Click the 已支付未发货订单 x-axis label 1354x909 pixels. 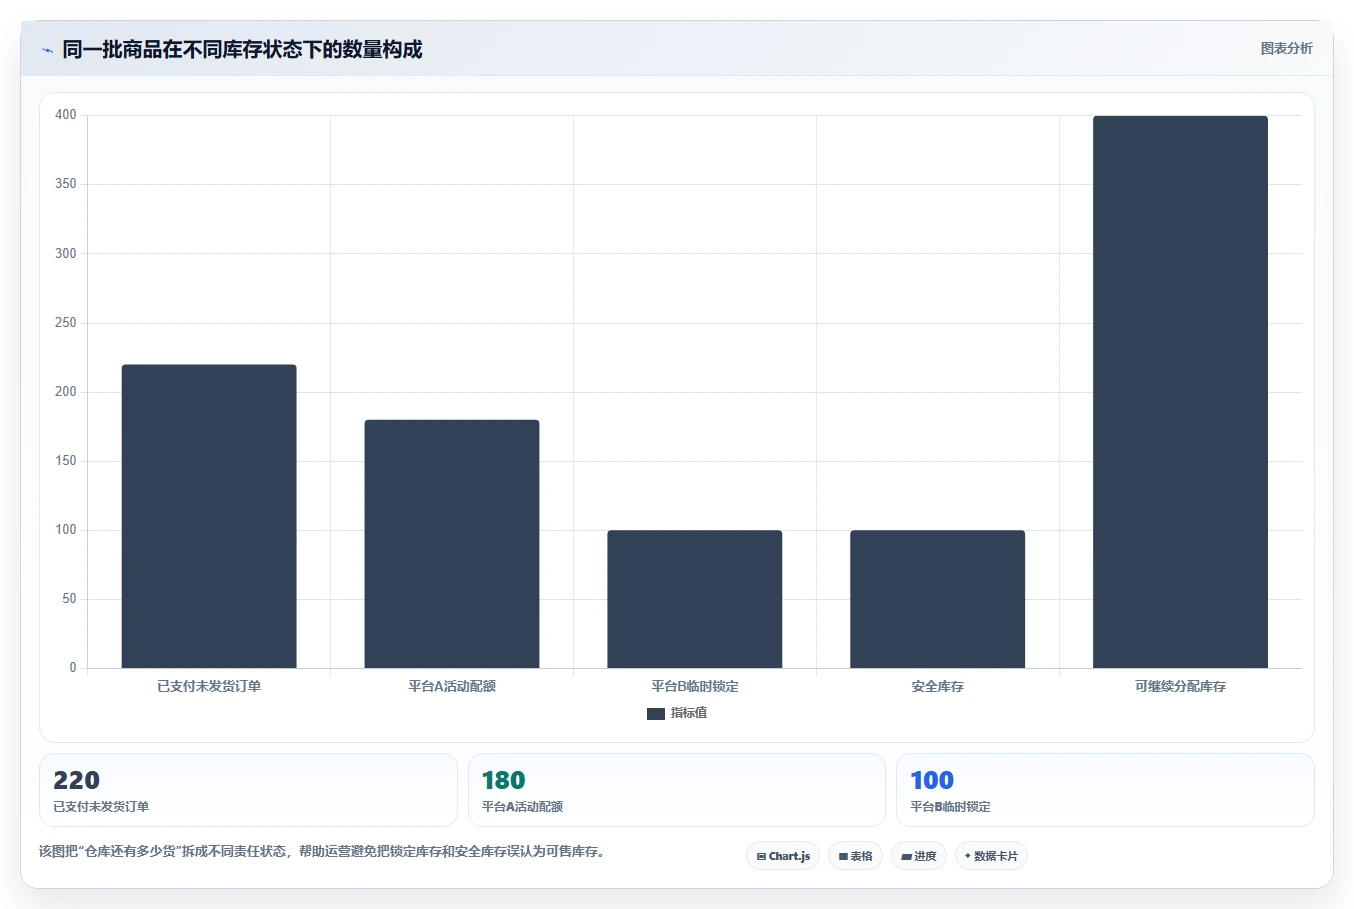pyautogui.click(x=209, y=686)
